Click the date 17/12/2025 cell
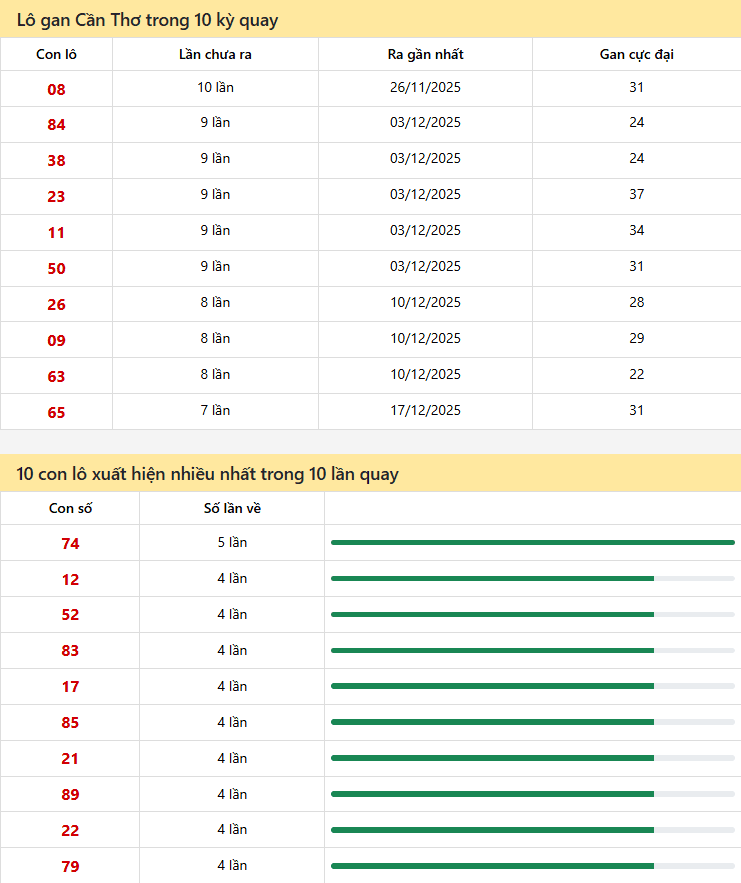Image resolution: width=741 pixels, height=883 pixels. [x=425, y=410]
